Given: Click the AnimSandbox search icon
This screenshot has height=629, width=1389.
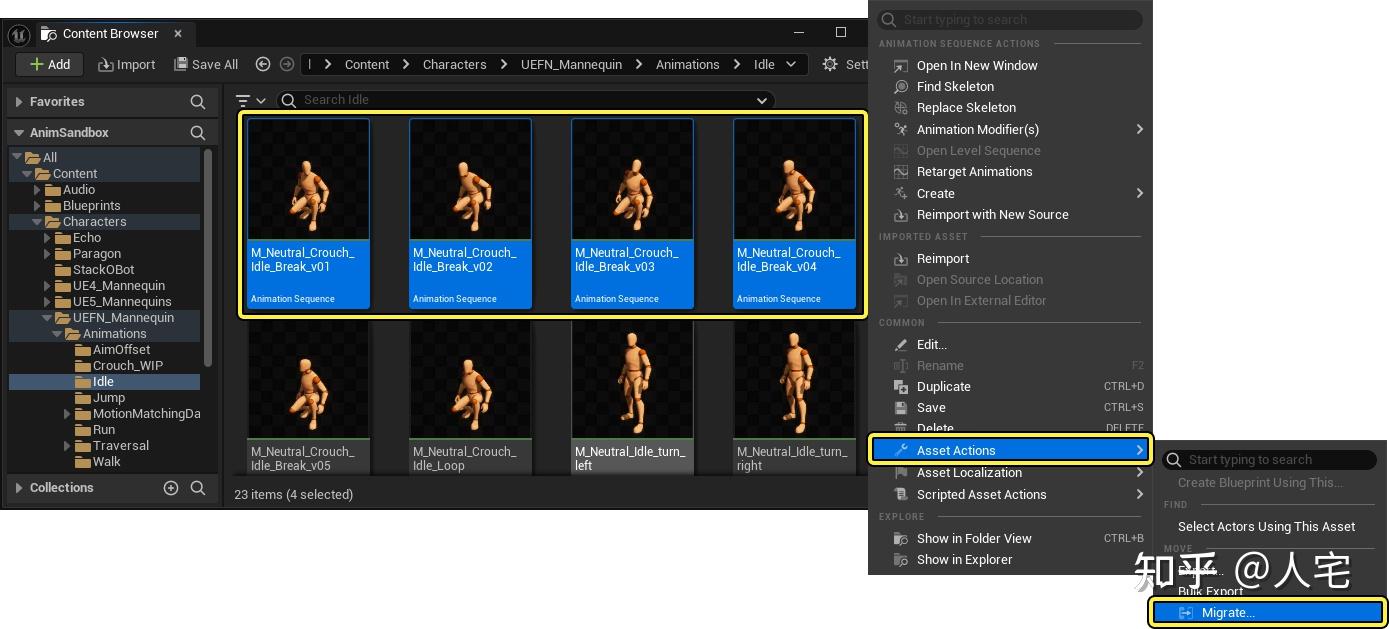Looking at the screenshot, I should coord(198,133).
